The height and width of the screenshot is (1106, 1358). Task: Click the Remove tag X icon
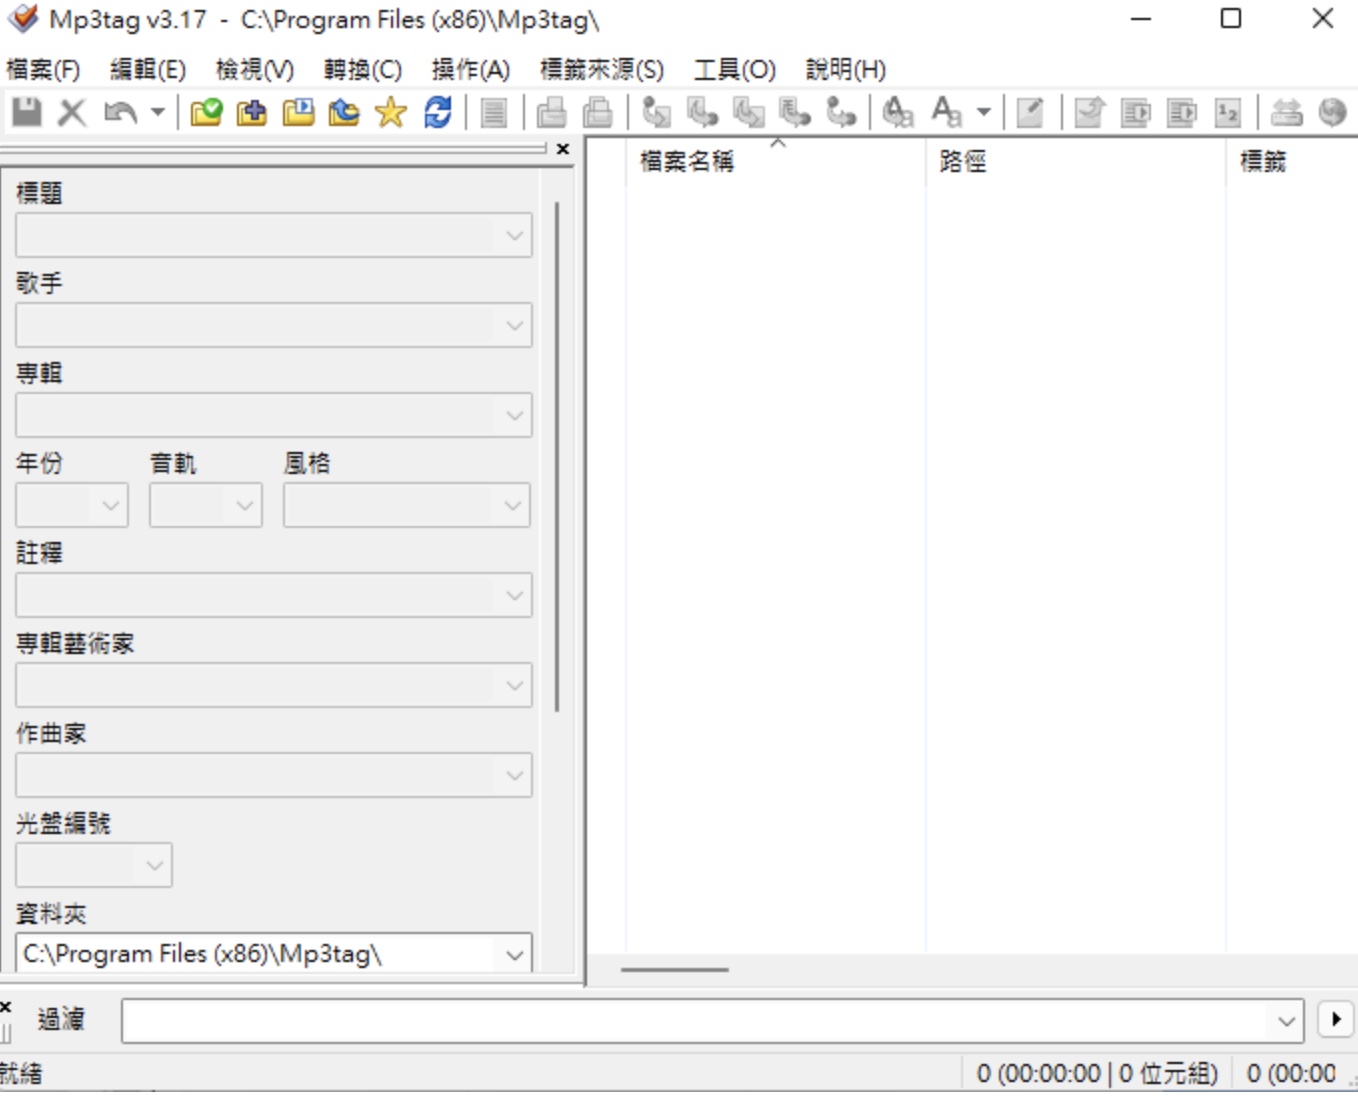click(72, 112)
